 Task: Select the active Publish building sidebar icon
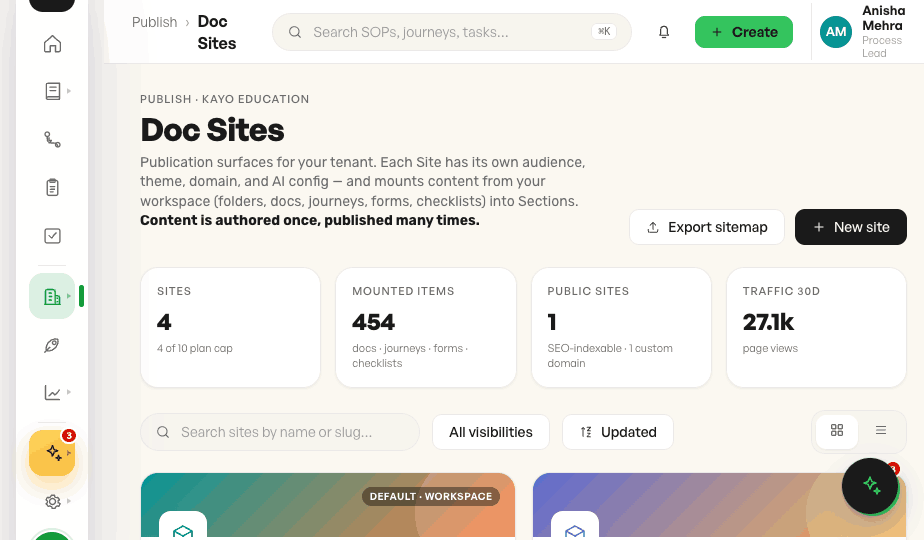(52, 296)
